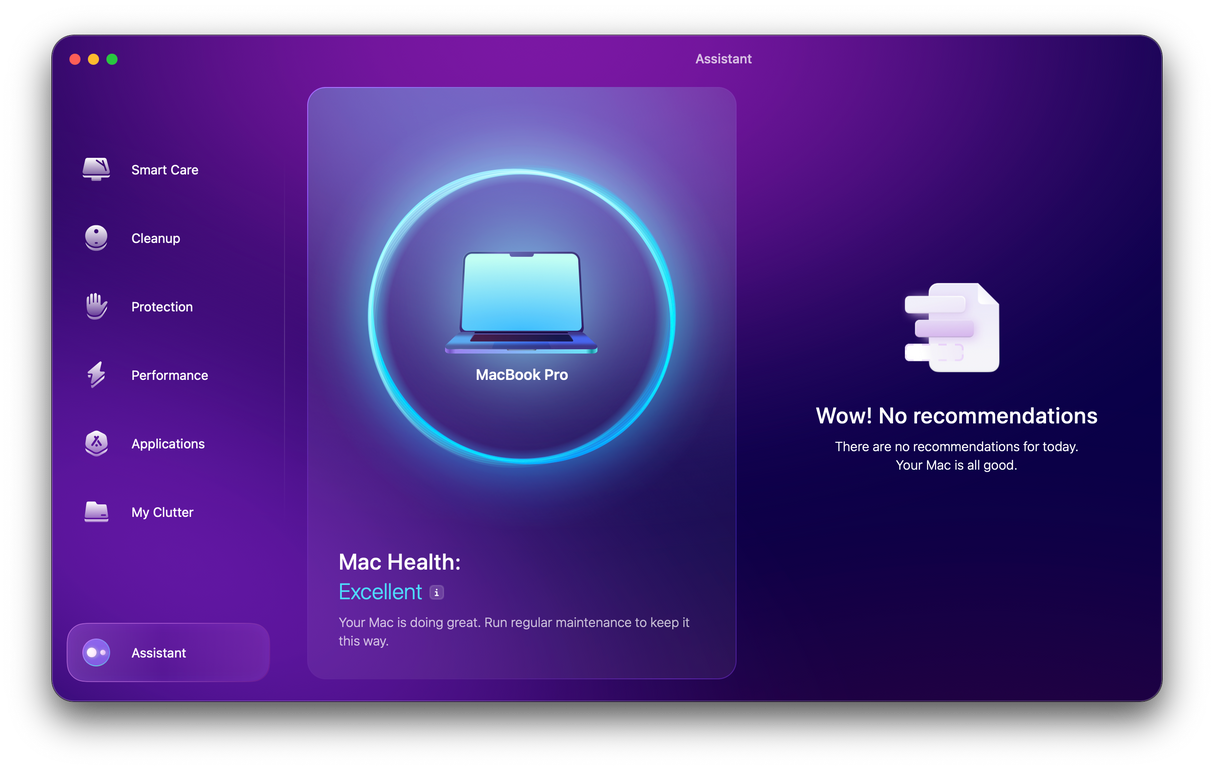The image size is (1214, 770).
Task: Open the My Clutter folder icon
Action: (x=96, y=512)
